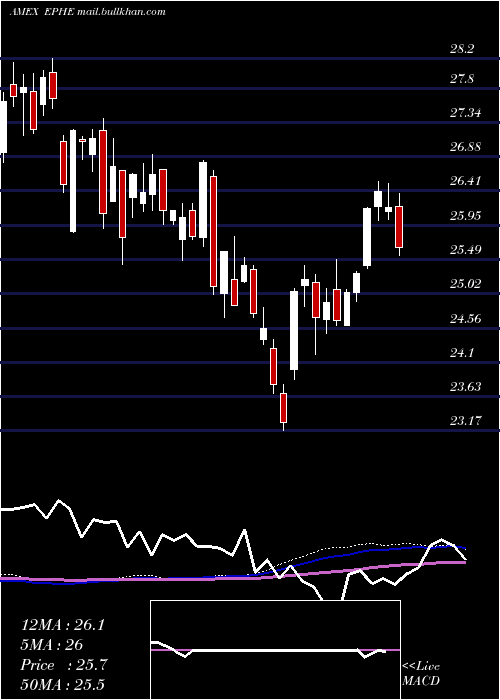Image resolution: width=500 pixels, height=700 pixels.
Task: Click the AMEX EPHE chart title
Action: click(x=88, y=12)
